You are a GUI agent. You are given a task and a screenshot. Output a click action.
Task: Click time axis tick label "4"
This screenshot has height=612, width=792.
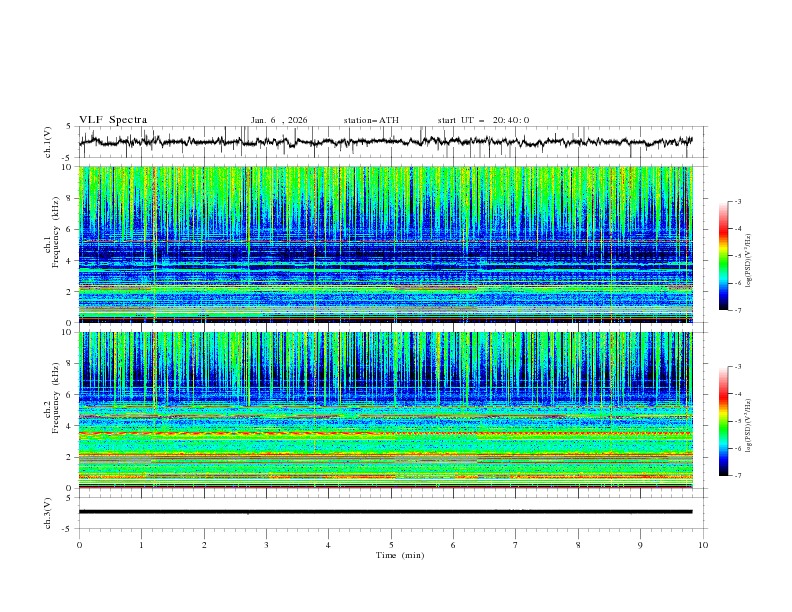pyautogui.click(x=328, y=545)
